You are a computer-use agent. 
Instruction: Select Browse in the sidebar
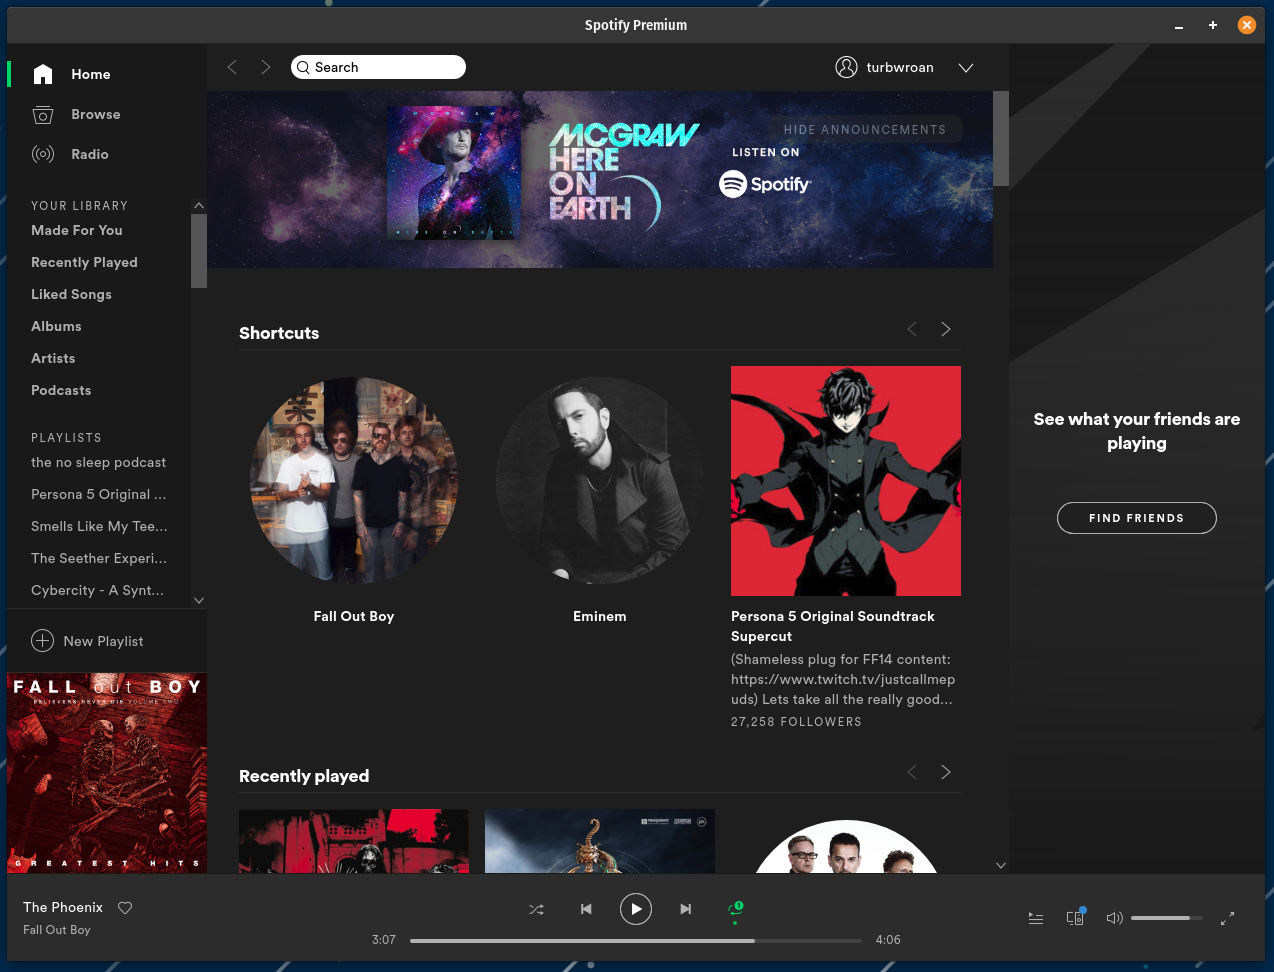coord(93,114)
